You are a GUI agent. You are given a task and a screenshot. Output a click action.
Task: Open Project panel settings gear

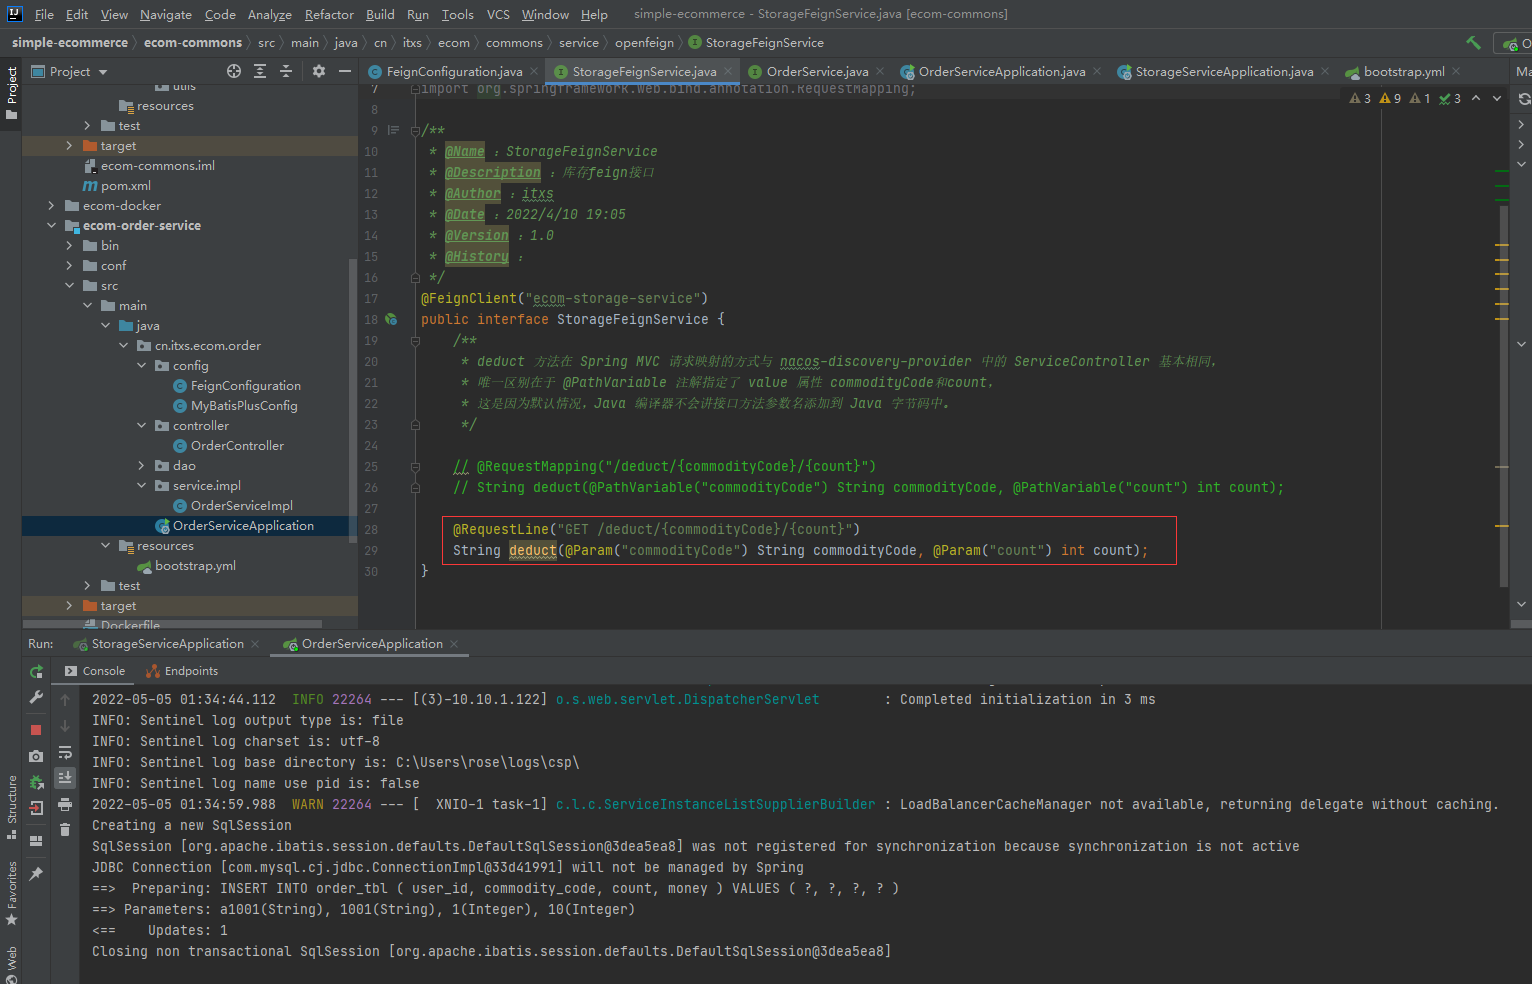(x=319, y=71)
